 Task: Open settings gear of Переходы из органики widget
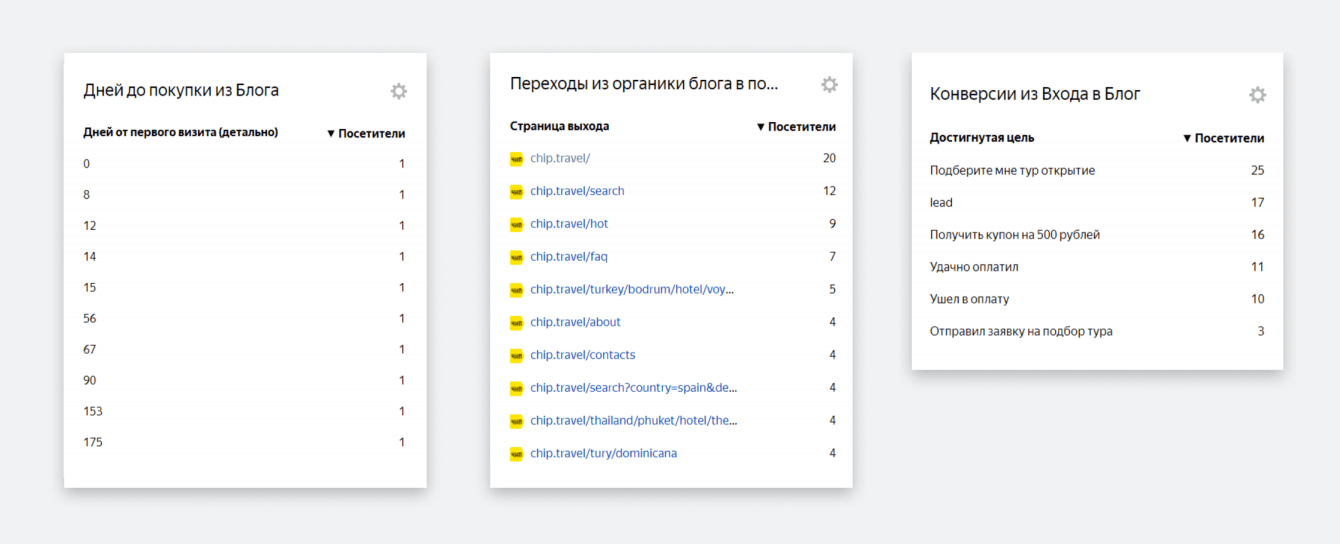pos(829,85)
